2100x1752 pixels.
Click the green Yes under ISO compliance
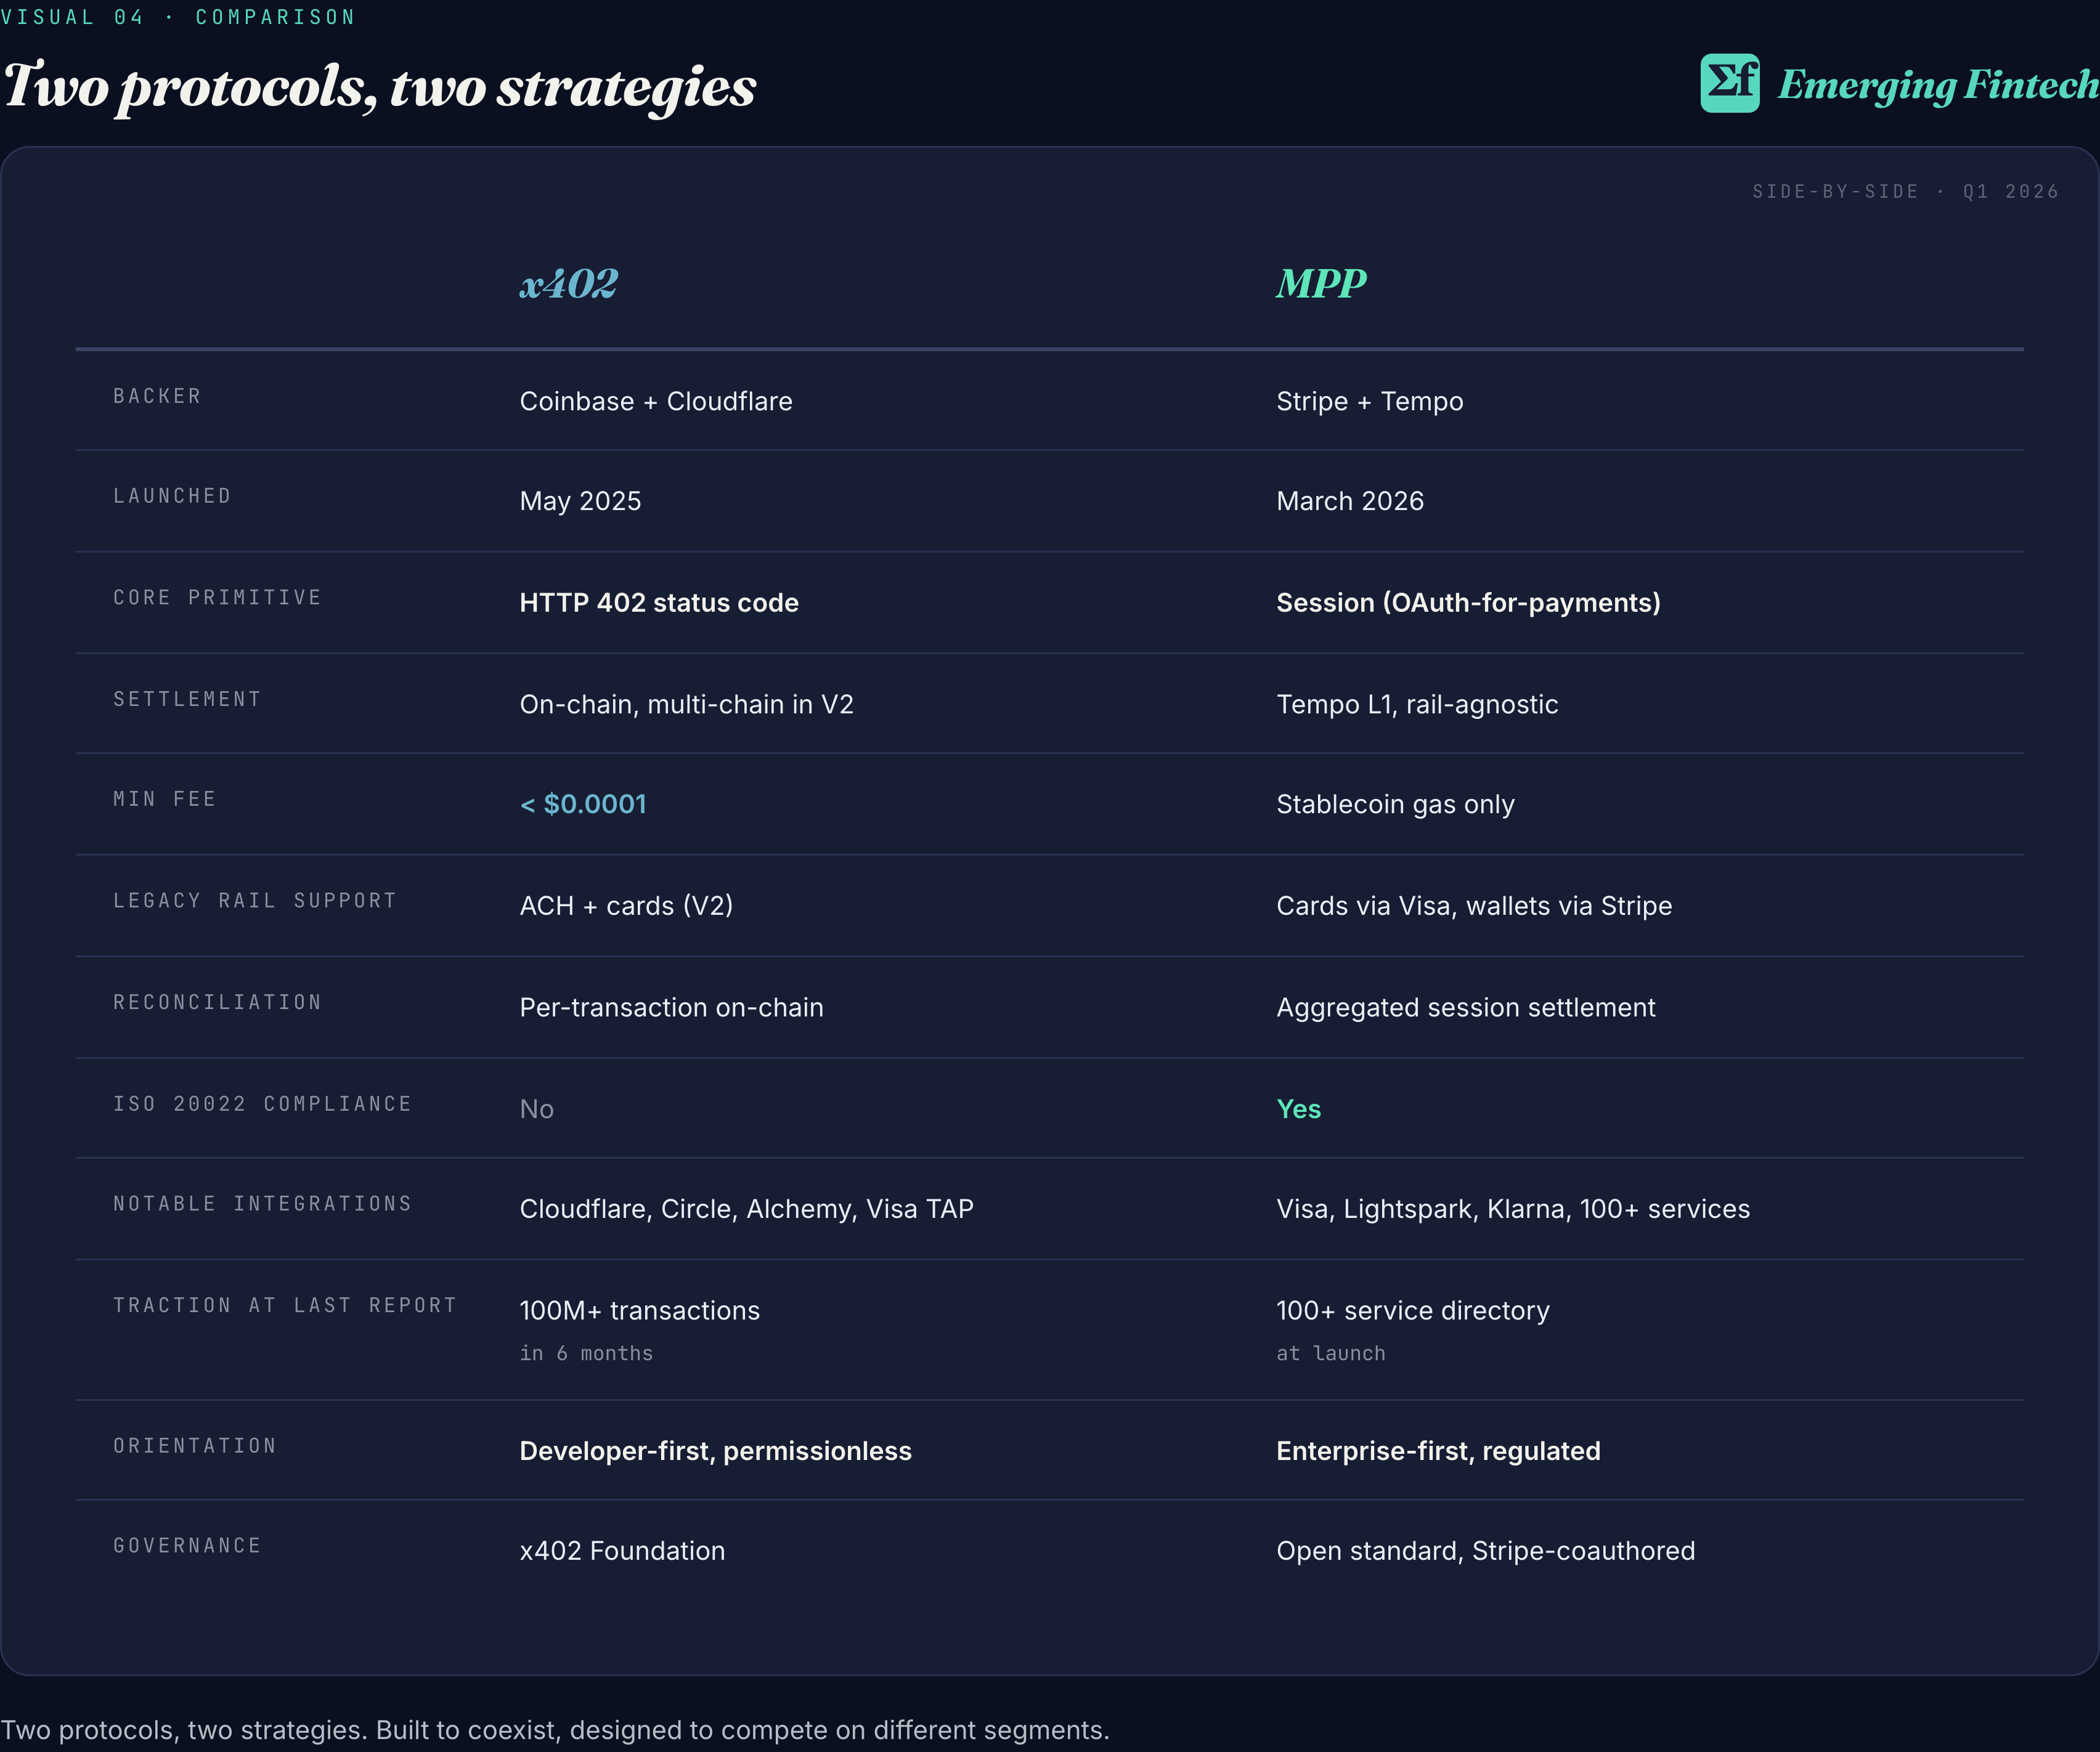coord(1298,1109)
